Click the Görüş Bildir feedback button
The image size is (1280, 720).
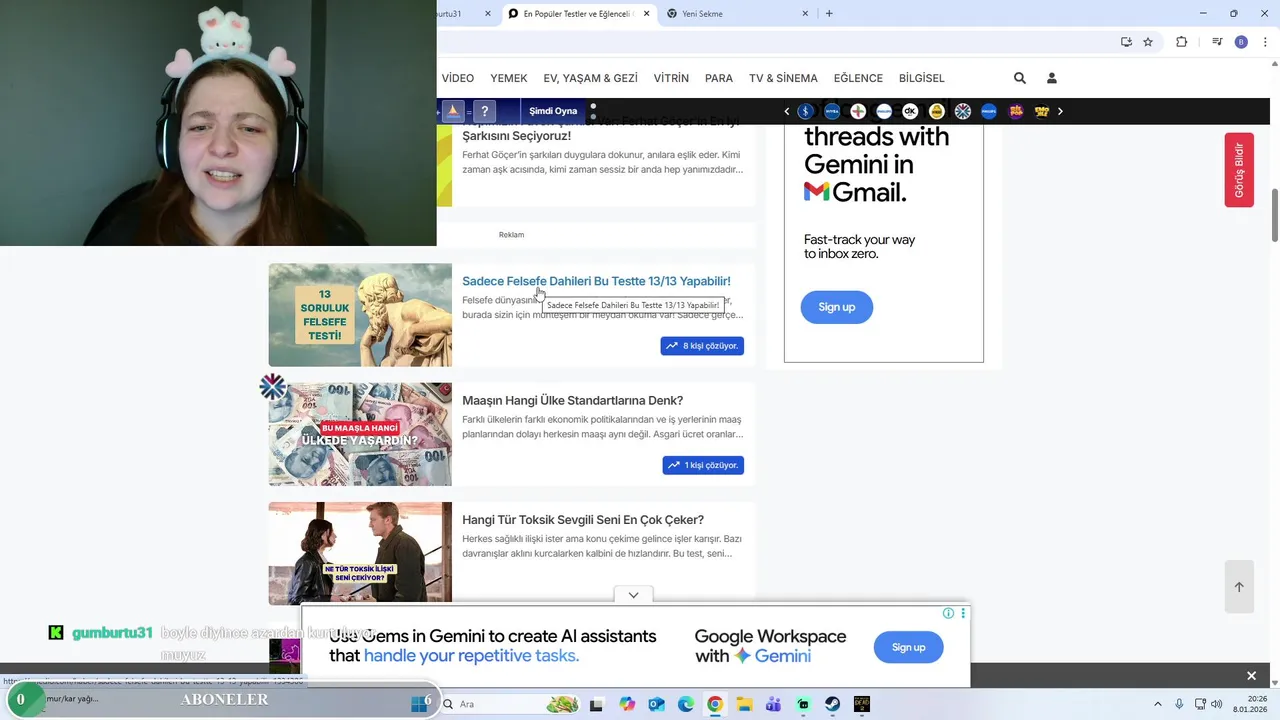(x=1239, y=170)
